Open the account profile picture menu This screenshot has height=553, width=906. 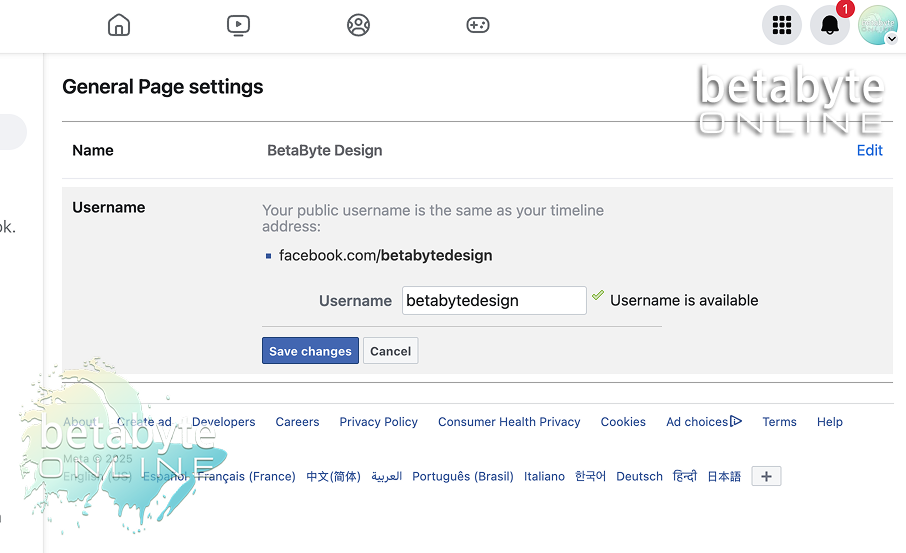(878, 25)
